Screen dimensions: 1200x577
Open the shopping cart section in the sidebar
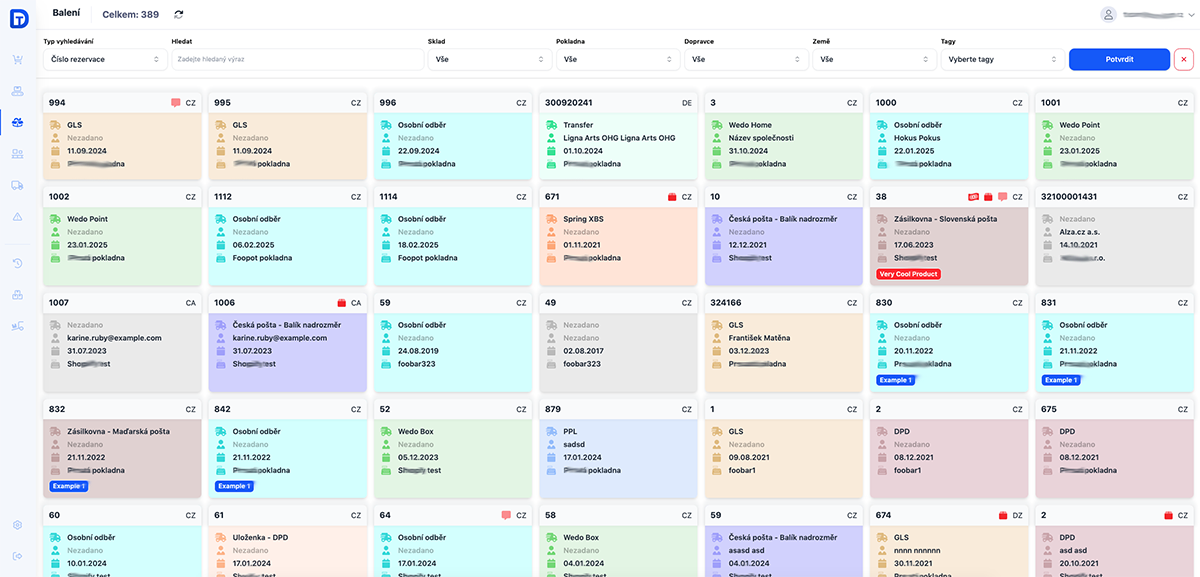tap(17, 59)
